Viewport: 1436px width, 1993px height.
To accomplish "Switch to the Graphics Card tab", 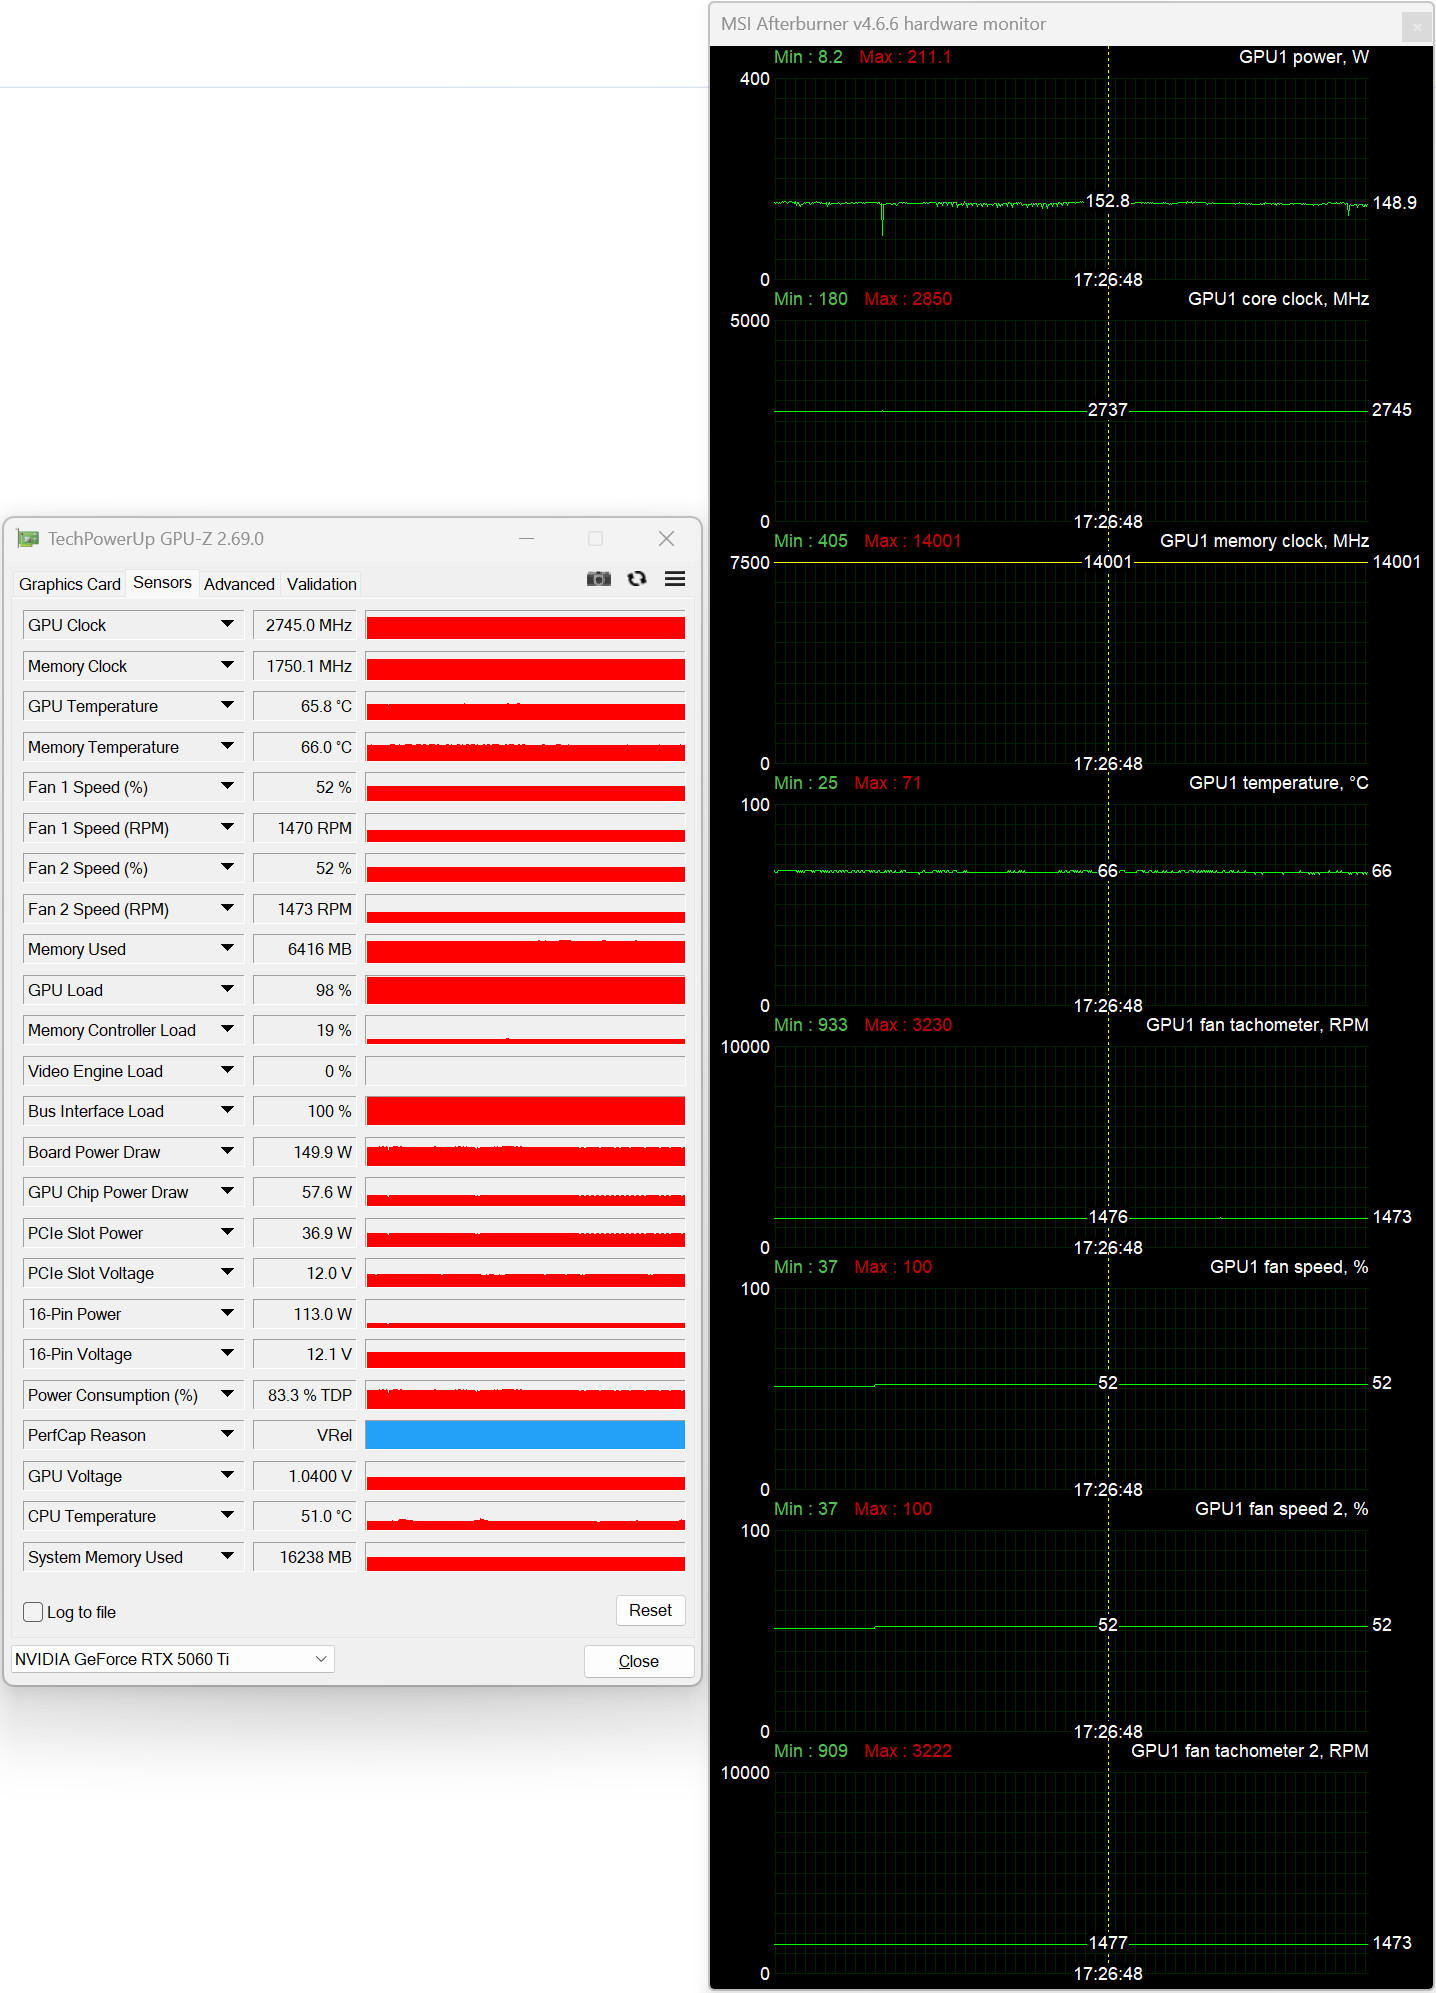I will [70, 584].
